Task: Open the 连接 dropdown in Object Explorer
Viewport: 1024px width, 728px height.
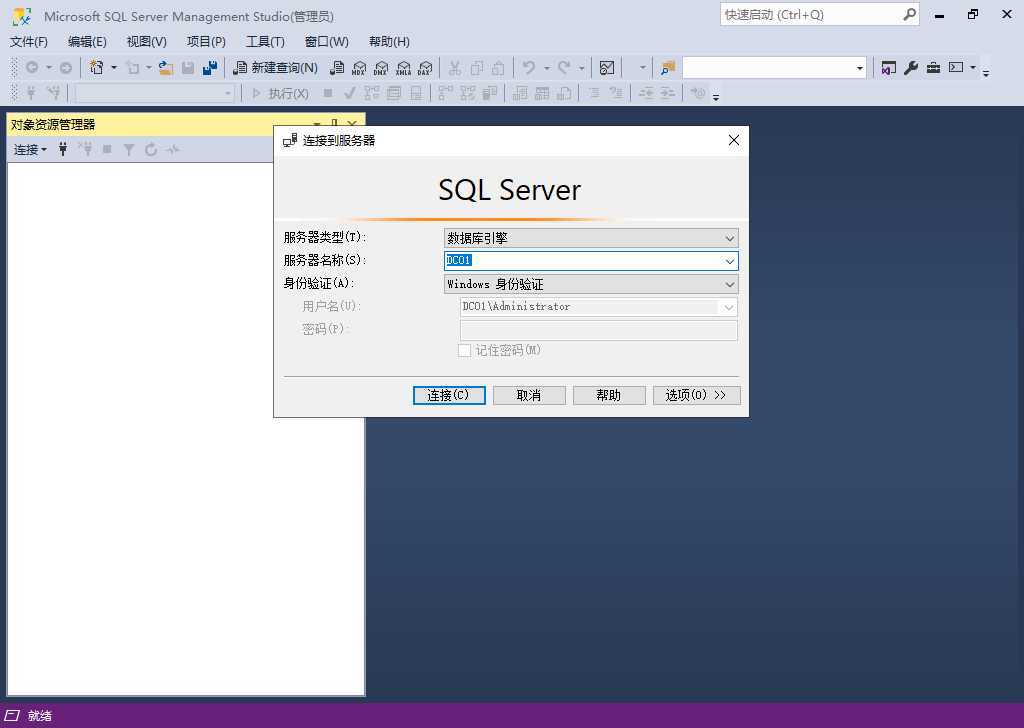Action: pyautogui.click(x=30, y=150)
